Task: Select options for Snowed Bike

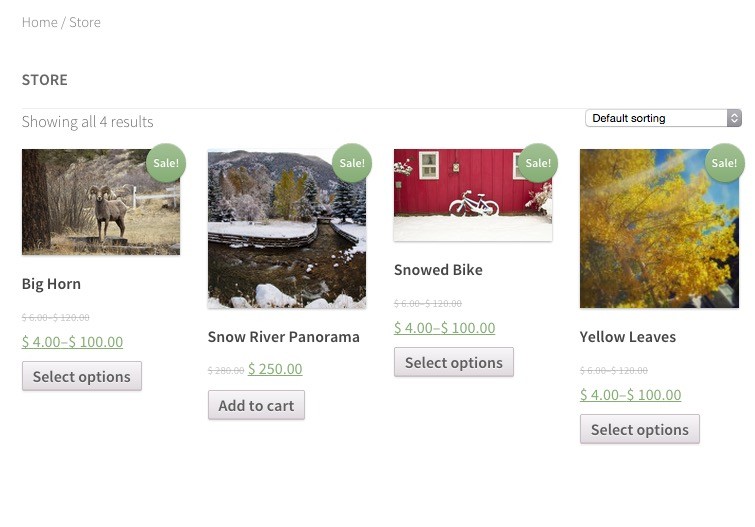Action: 454,362
